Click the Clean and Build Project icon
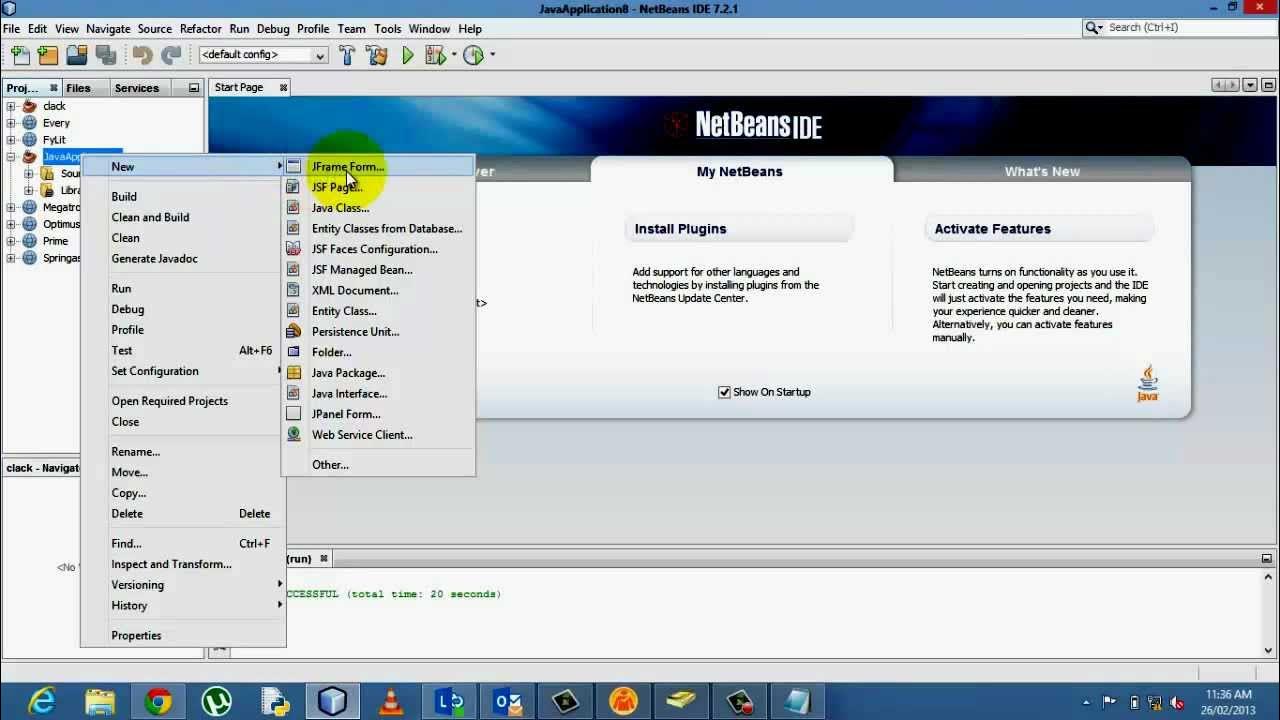Screen dimensions: 1280x720 [x=377, y=55]
